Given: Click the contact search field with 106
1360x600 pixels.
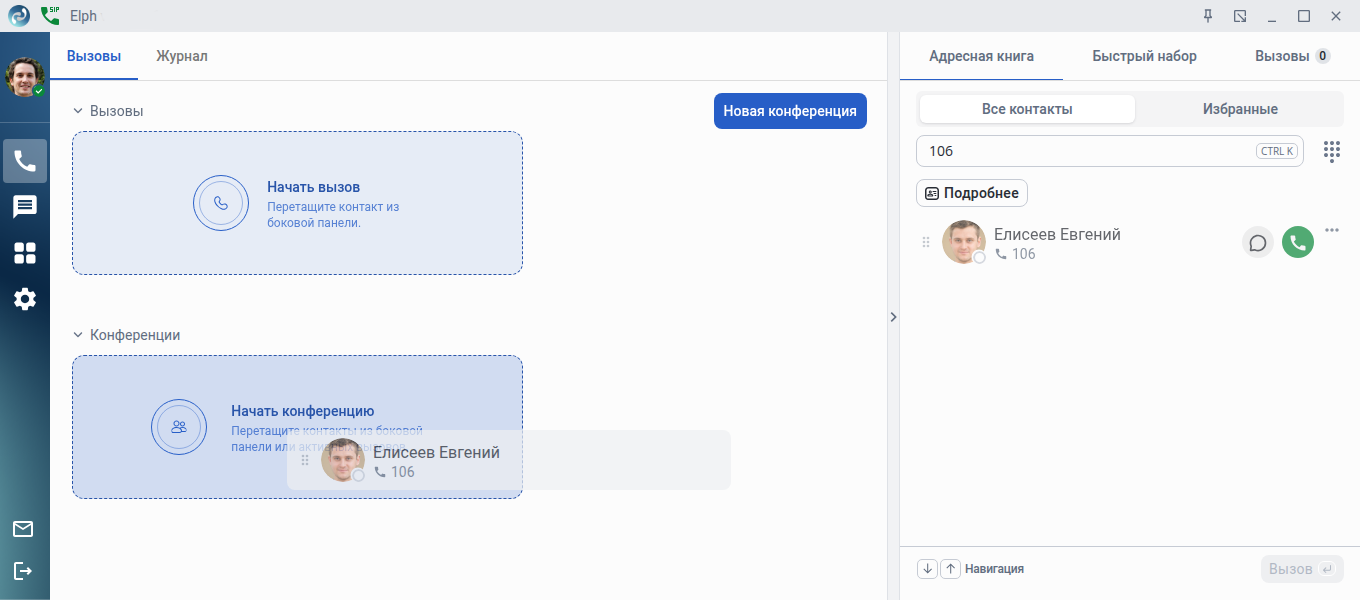Looking at the screenshot, I should coord(1085,151).
